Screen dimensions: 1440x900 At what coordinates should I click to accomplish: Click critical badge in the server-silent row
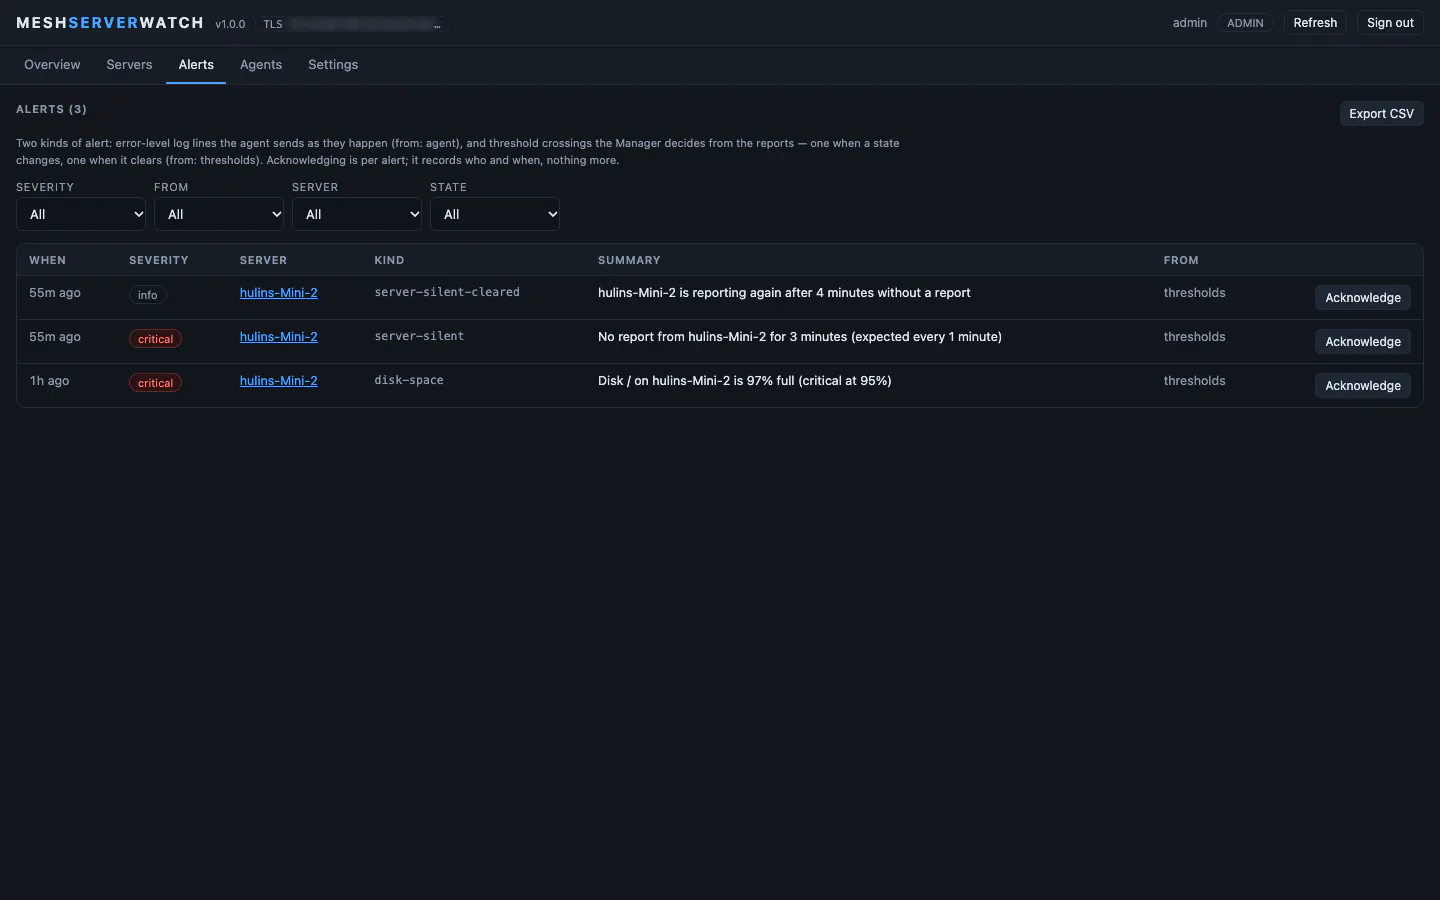coord(155,339)
